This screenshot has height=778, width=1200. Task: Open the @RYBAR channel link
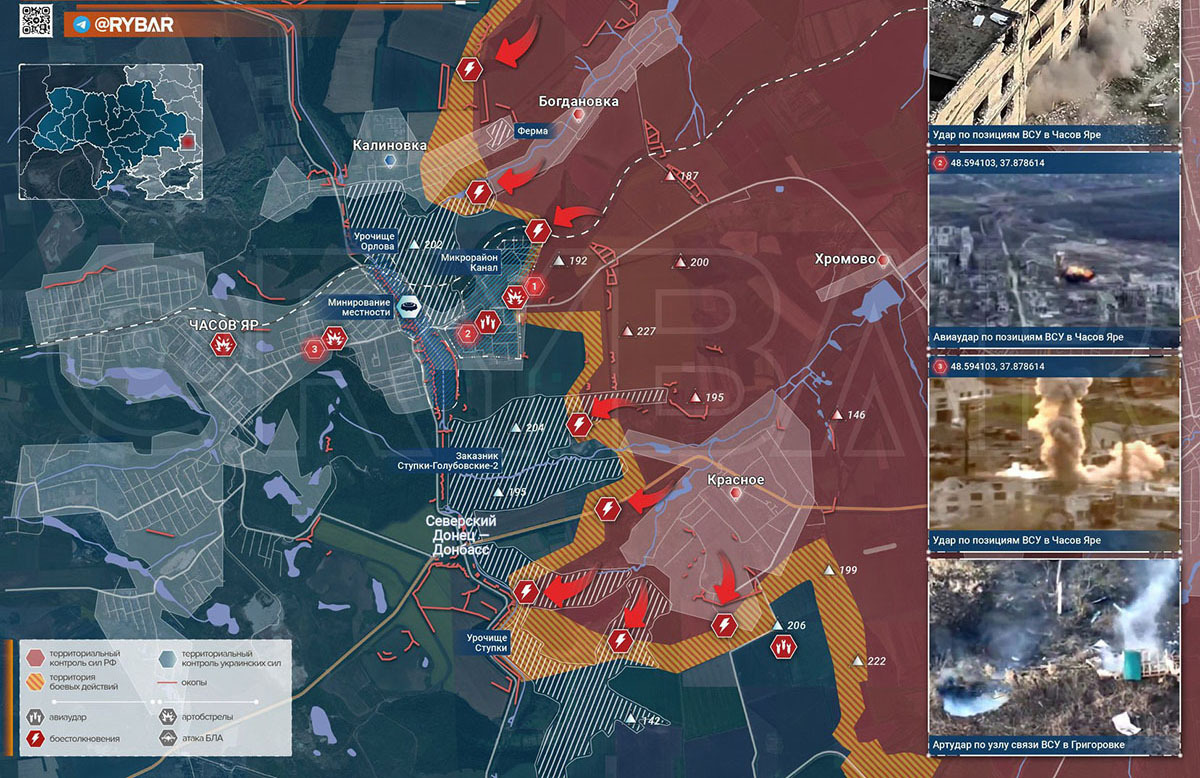click(x=122, y=24)
